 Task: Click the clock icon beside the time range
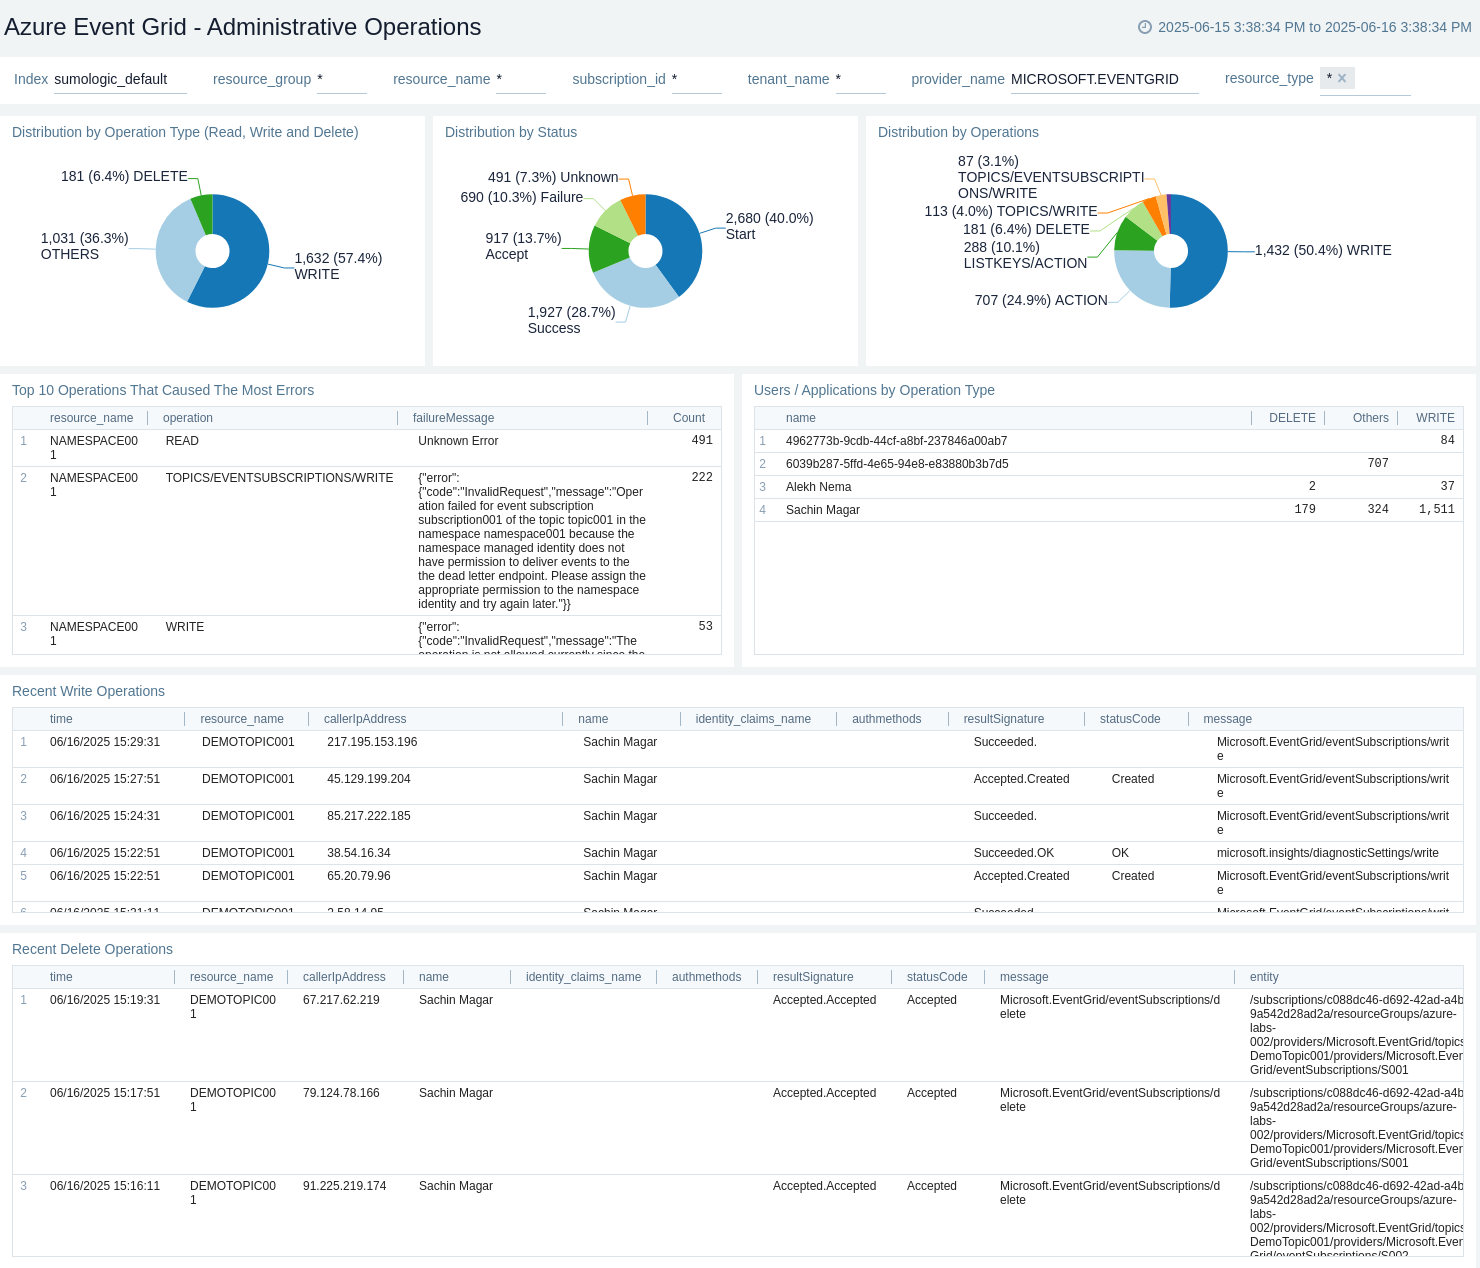pos(1145,27)
